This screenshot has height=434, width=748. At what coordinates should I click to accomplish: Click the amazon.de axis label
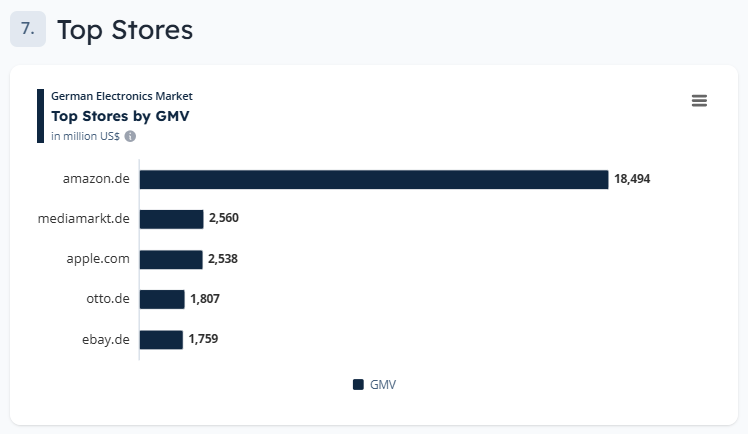click(x=96, y=179)
